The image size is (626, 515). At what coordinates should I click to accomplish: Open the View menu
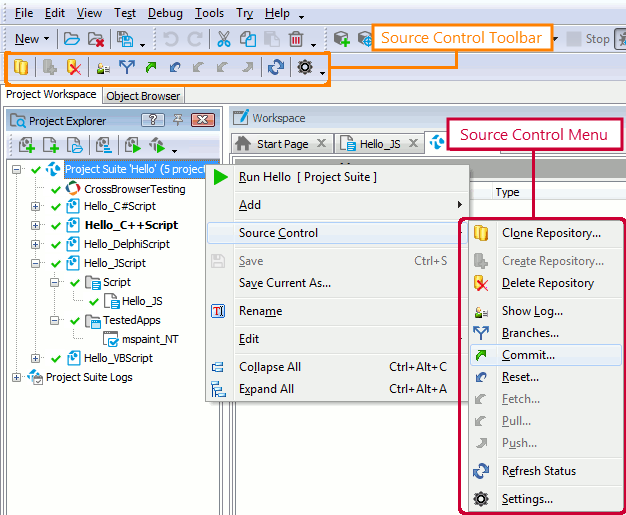[89, 13]
